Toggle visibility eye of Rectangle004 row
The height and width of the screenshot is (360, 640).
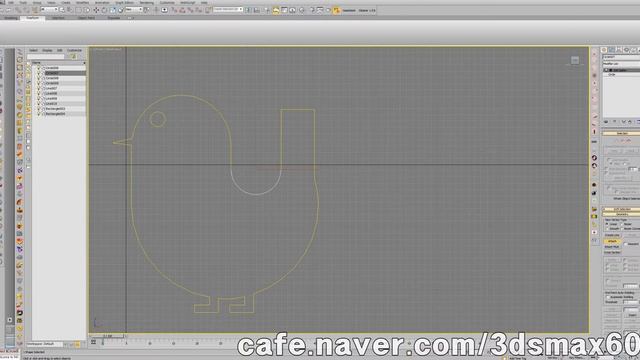38,114
